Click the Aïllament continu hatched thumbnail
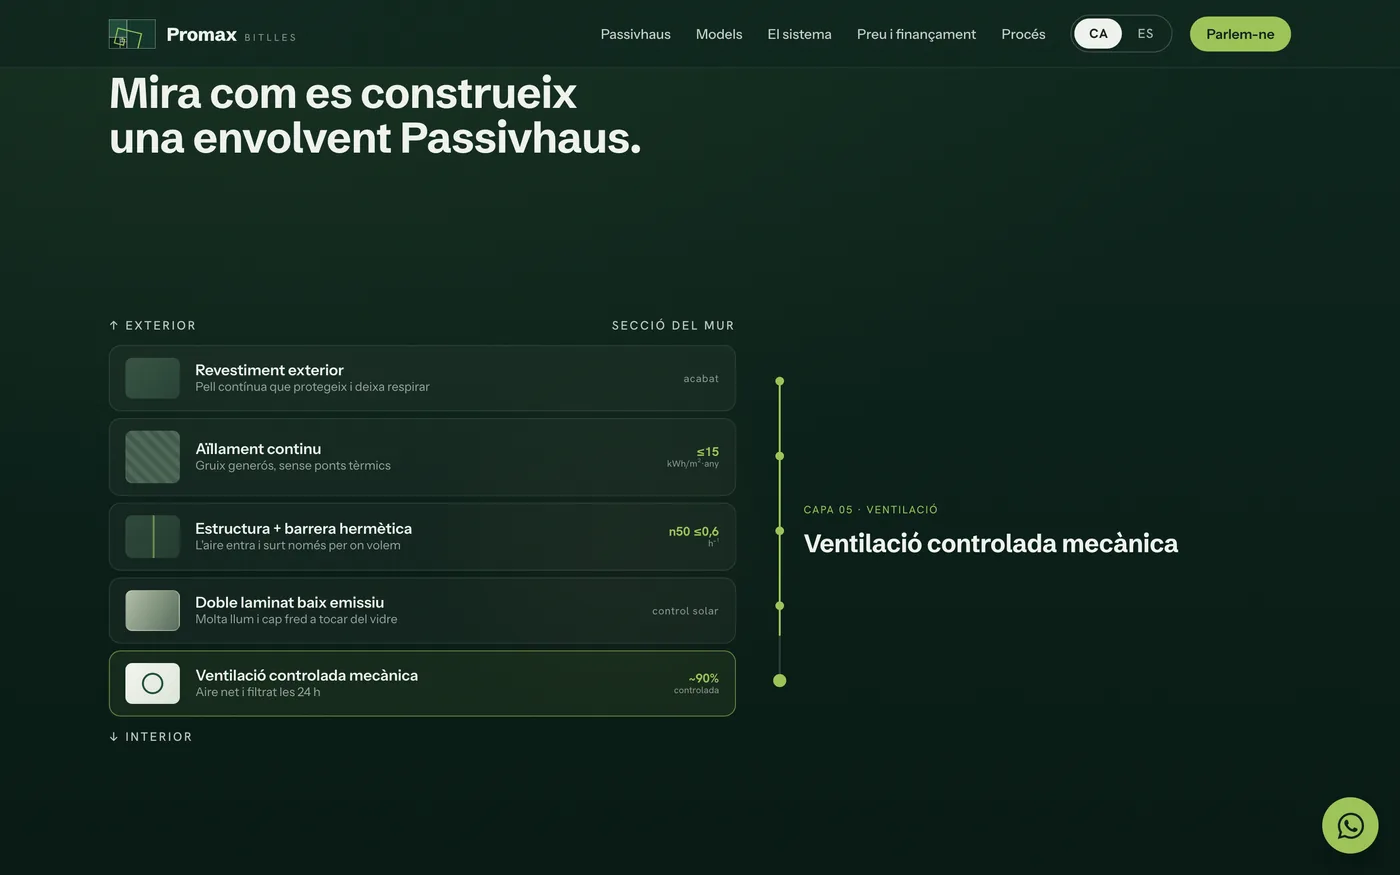 pyautogui.click(x=153, y=457)
